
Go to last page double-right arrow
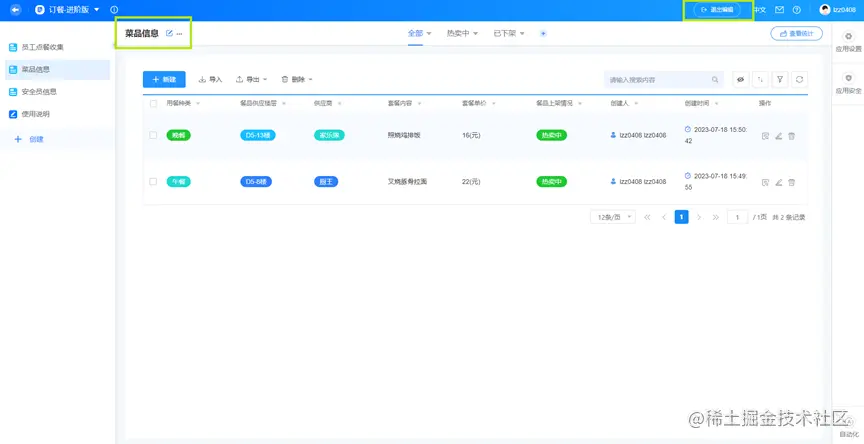pyautogui.click(x=716, y=217)
